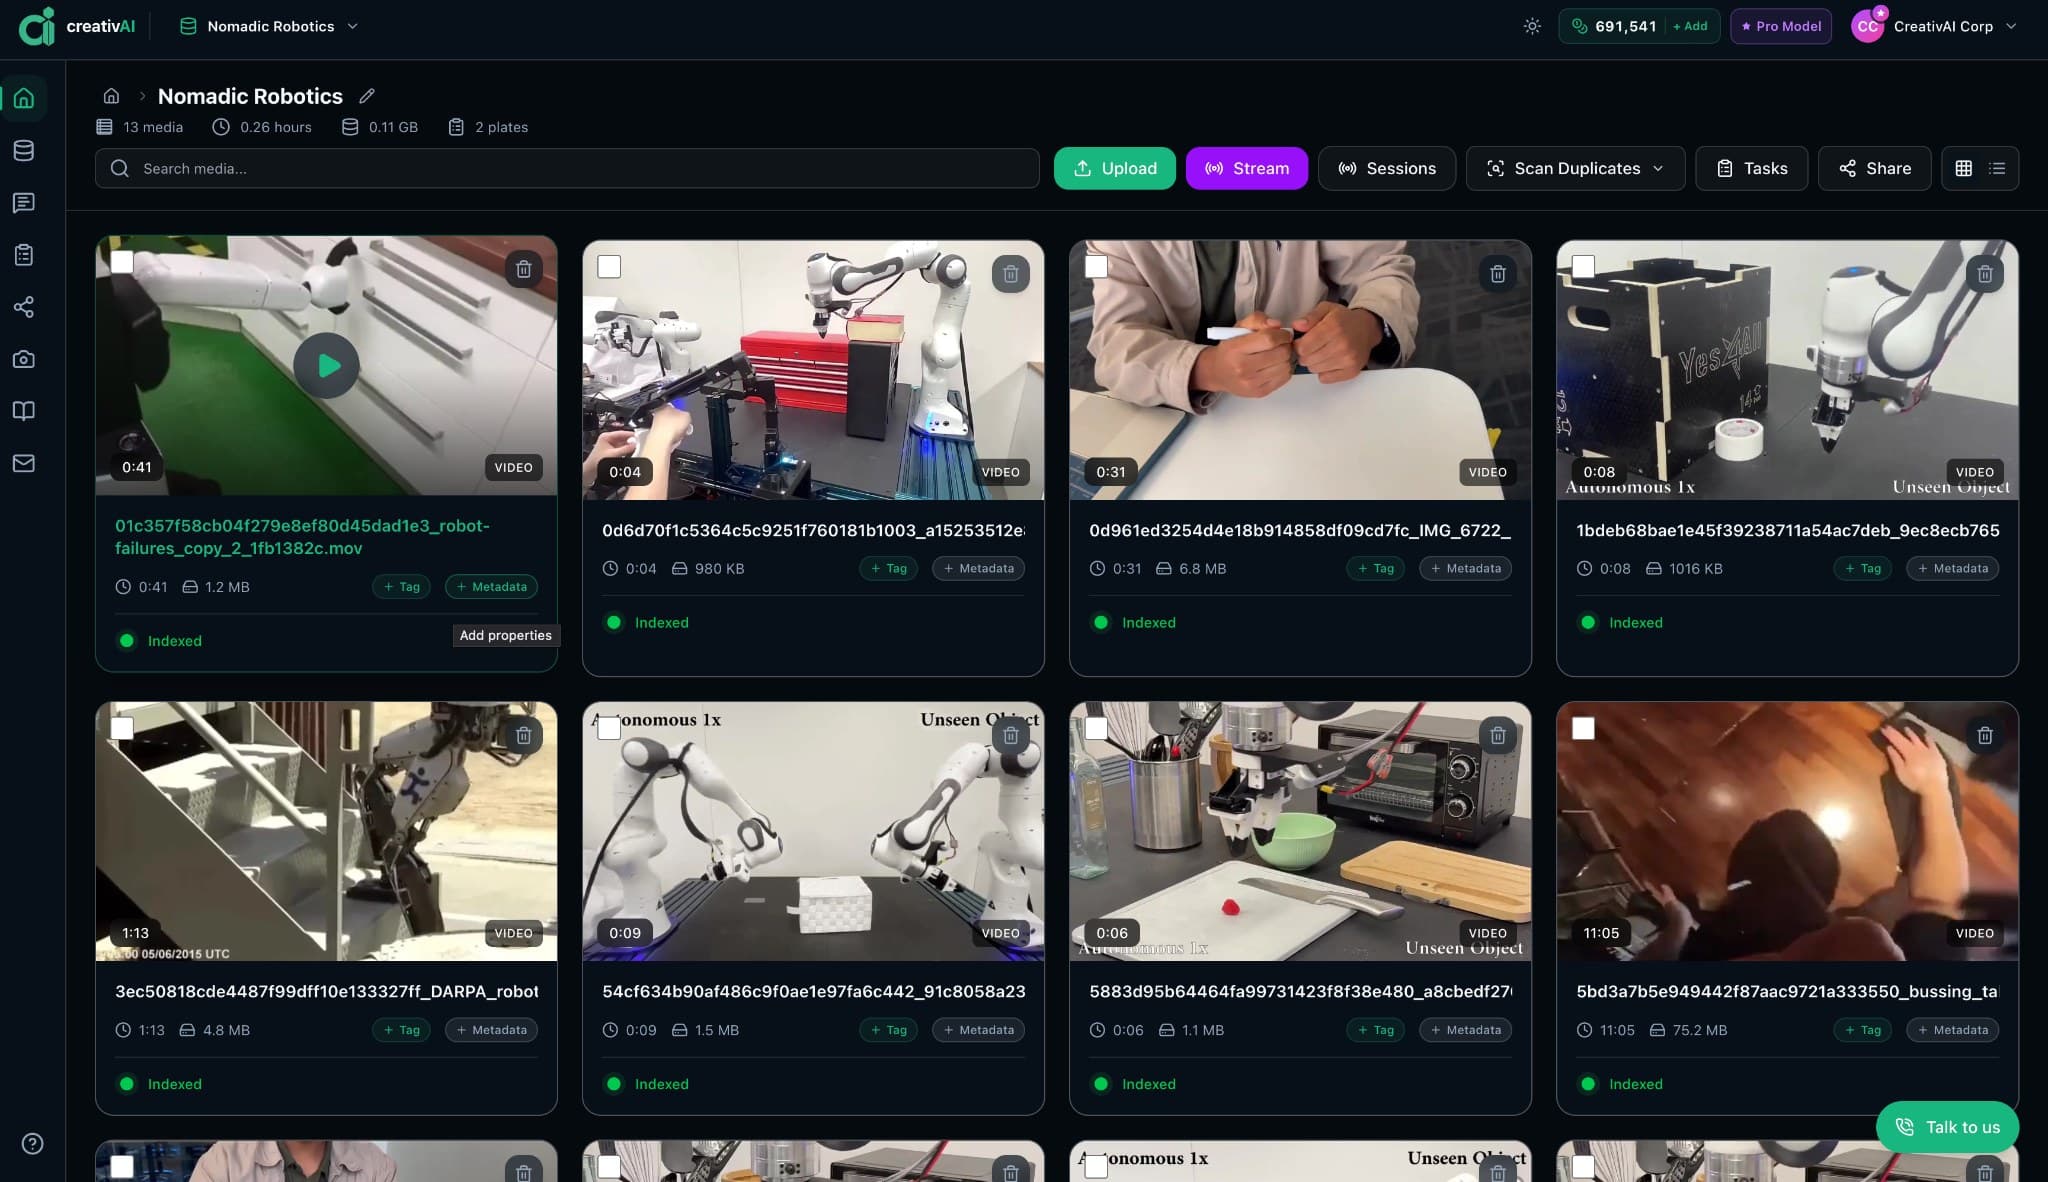Viewport: 2048px width, 1182px height.
Task: Select the bussing video checkbox
Action: [x=1583, y=728]
